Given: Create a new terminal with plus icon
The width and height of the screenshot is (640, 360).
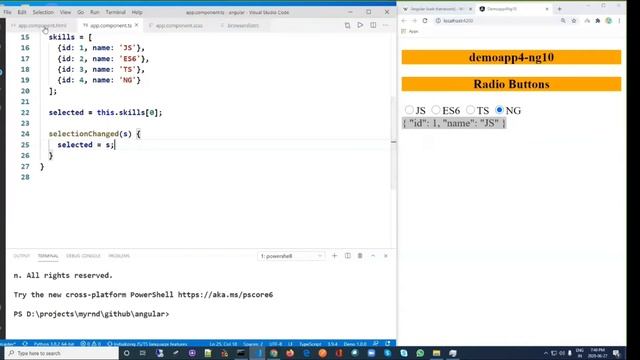Looking at the screenshot, I should click(334, 256).
